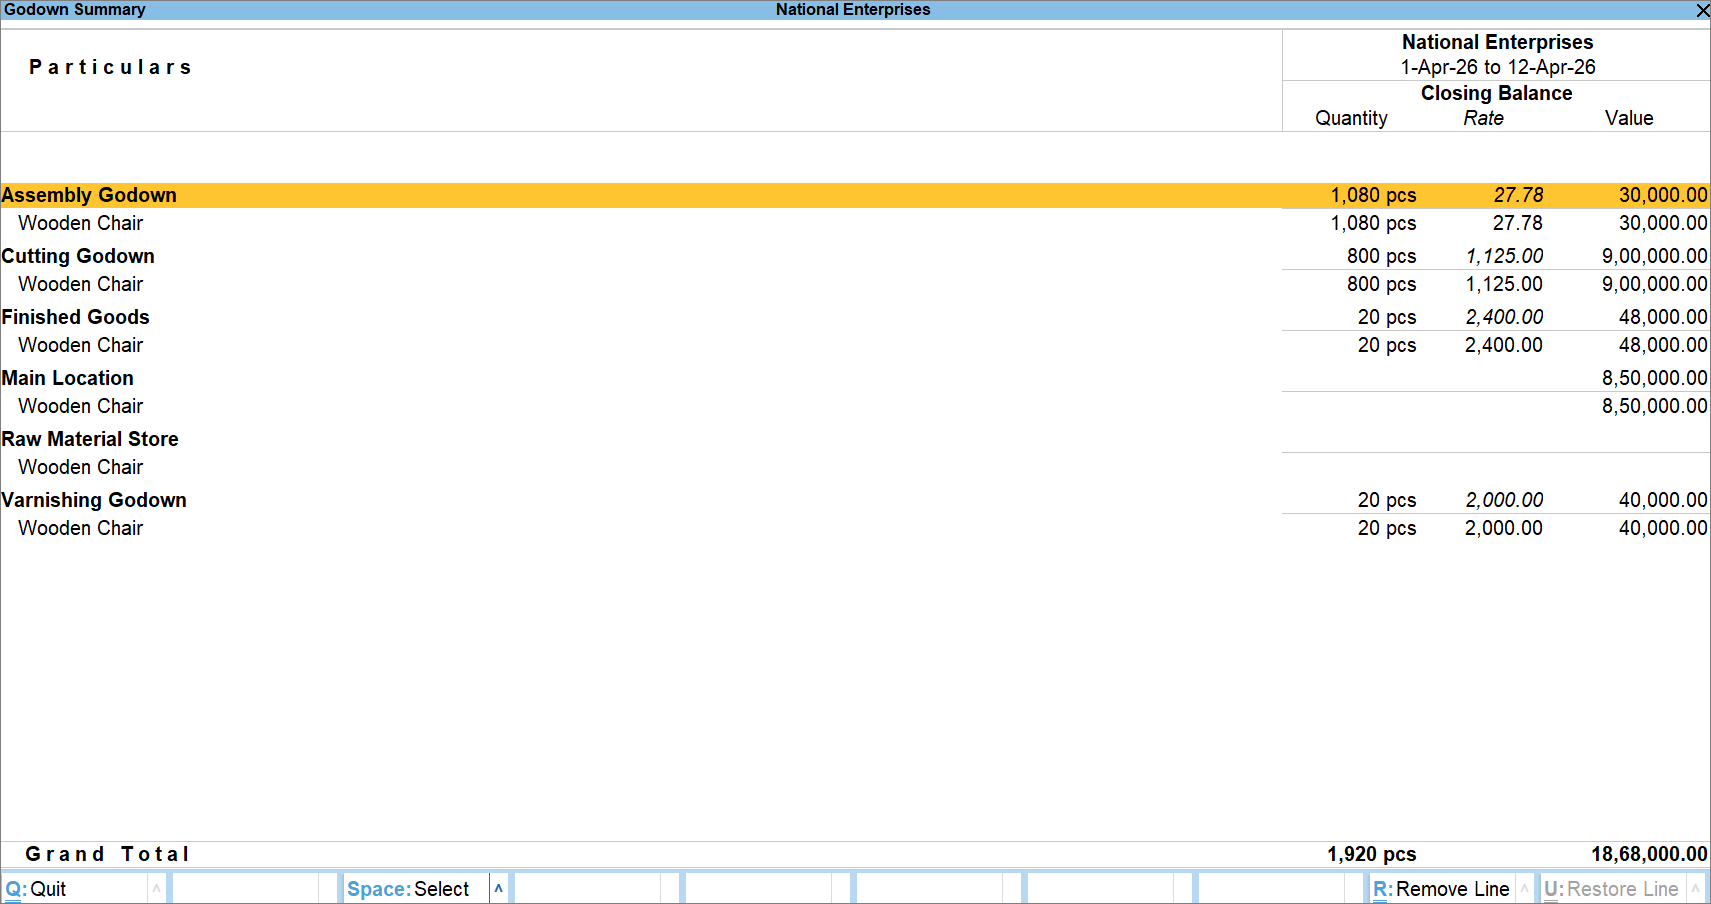The image size is (1711, 904).
Task: Click Cutting Godown quantity 800 pcs
Action: click(x=1381, y=256)
